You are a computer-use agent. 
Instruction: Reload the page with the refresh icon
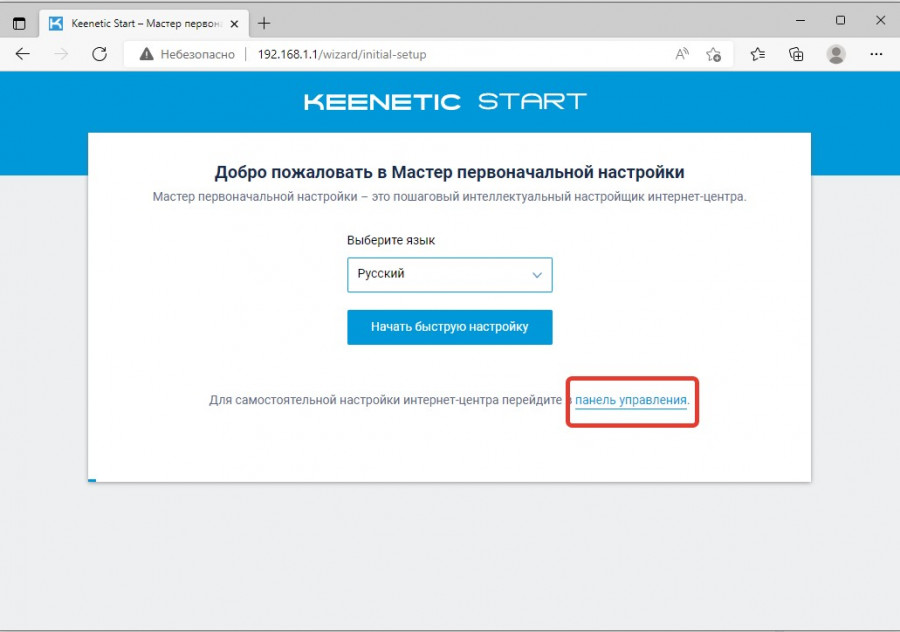pos(99,54)
